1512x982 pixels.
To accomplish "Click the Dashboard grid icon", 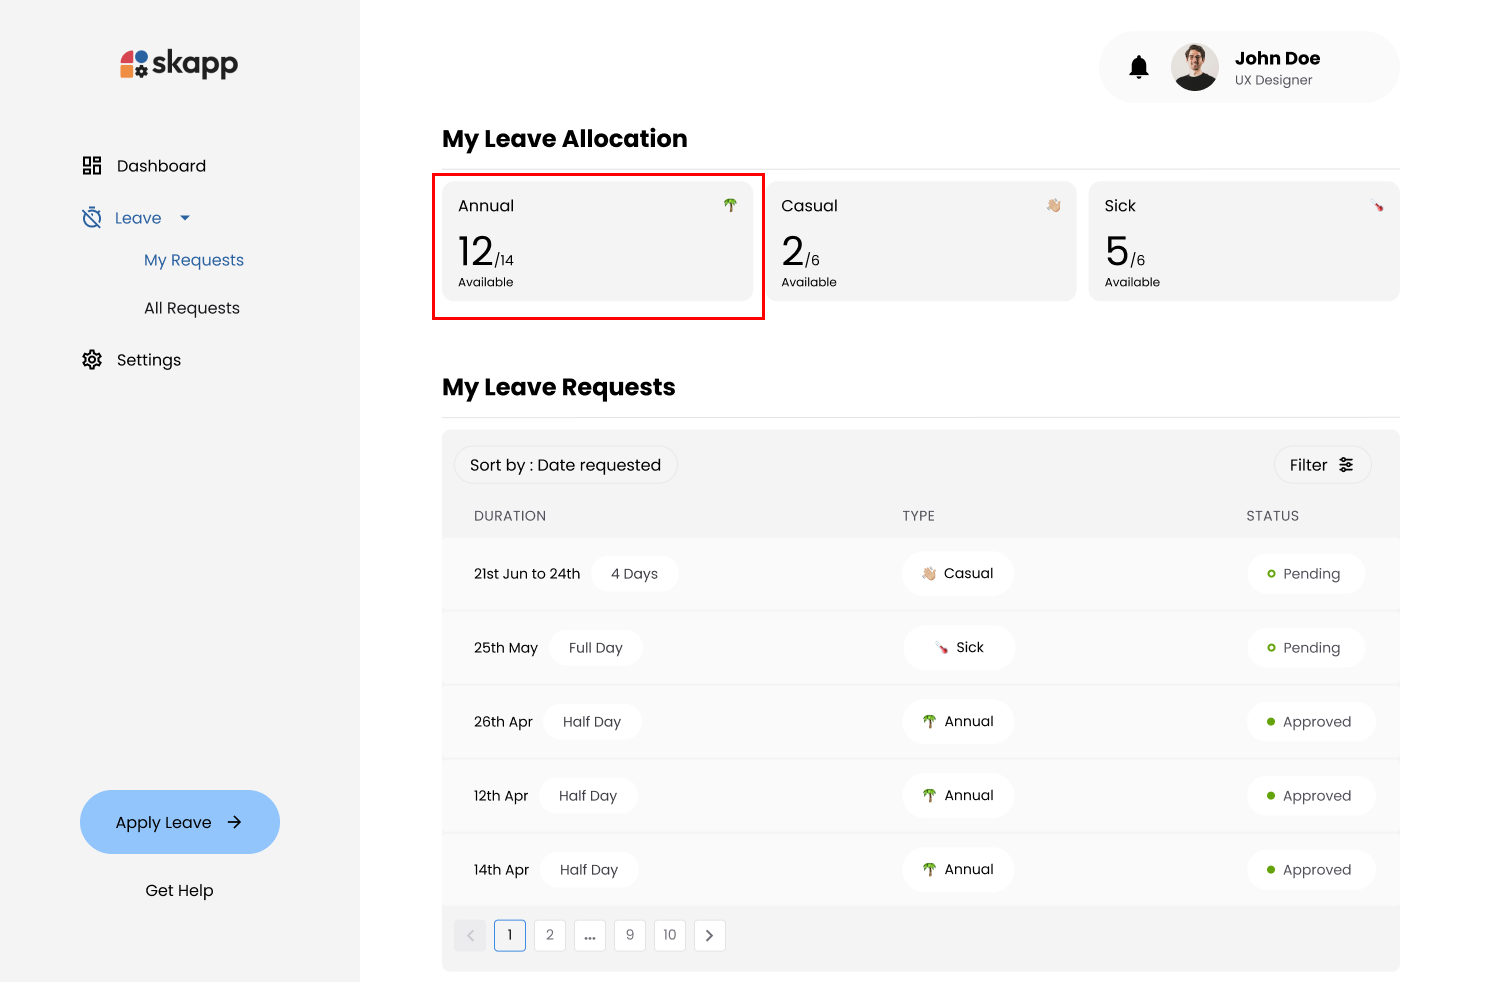I will coord(92,166).
